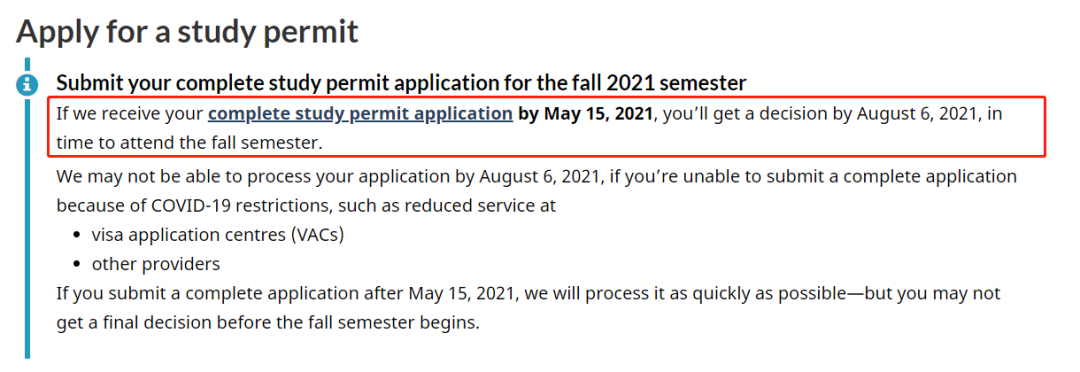Select the fall 2021 semester subheading
This screenshot has height=372, width=1080.
401,83
